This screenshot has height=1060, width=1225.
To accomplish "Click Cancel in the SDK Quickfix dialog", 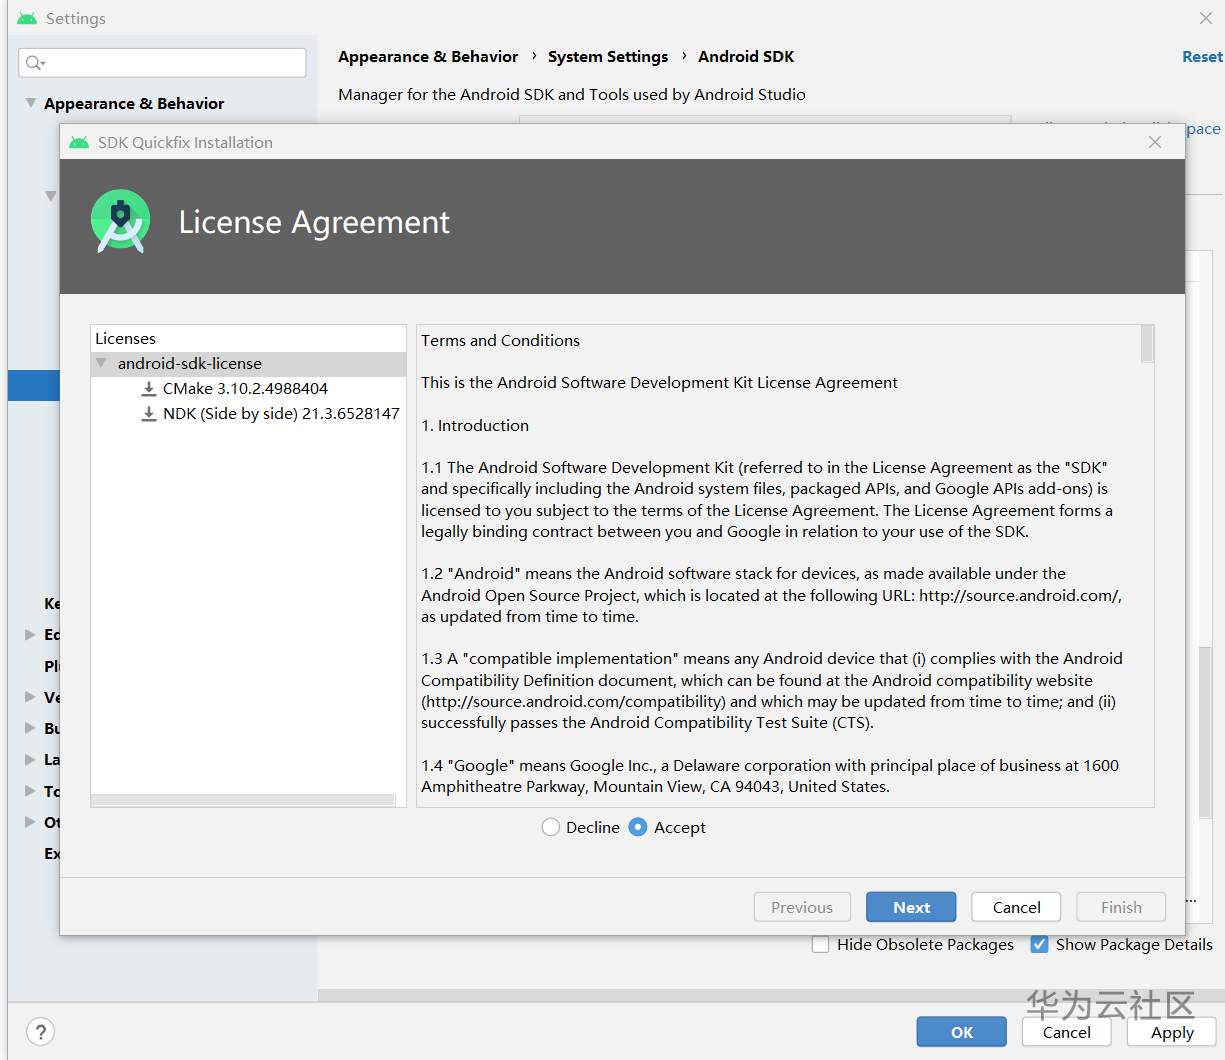I will 1016,907.
